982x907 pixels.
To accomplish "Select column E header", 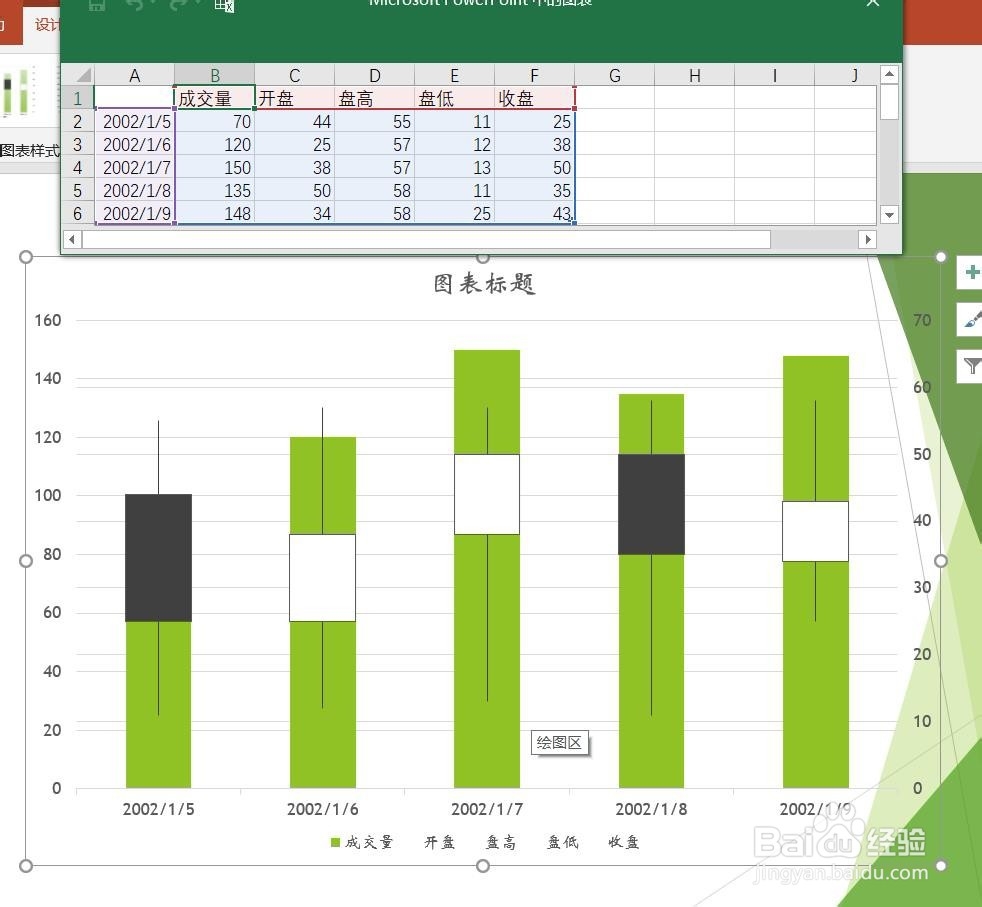I will click(455, 76).
